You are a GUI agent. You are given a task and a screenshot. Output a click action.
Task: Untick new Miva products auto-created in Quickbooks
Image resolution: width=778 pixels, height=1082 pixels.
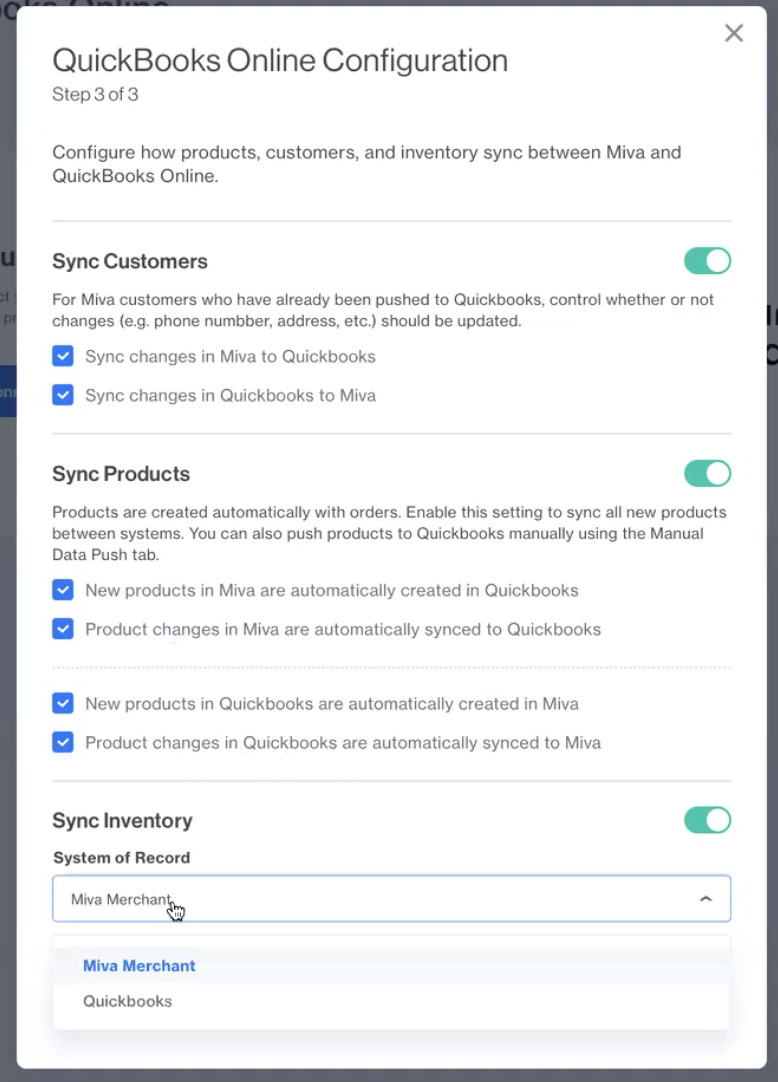[63, 590]
